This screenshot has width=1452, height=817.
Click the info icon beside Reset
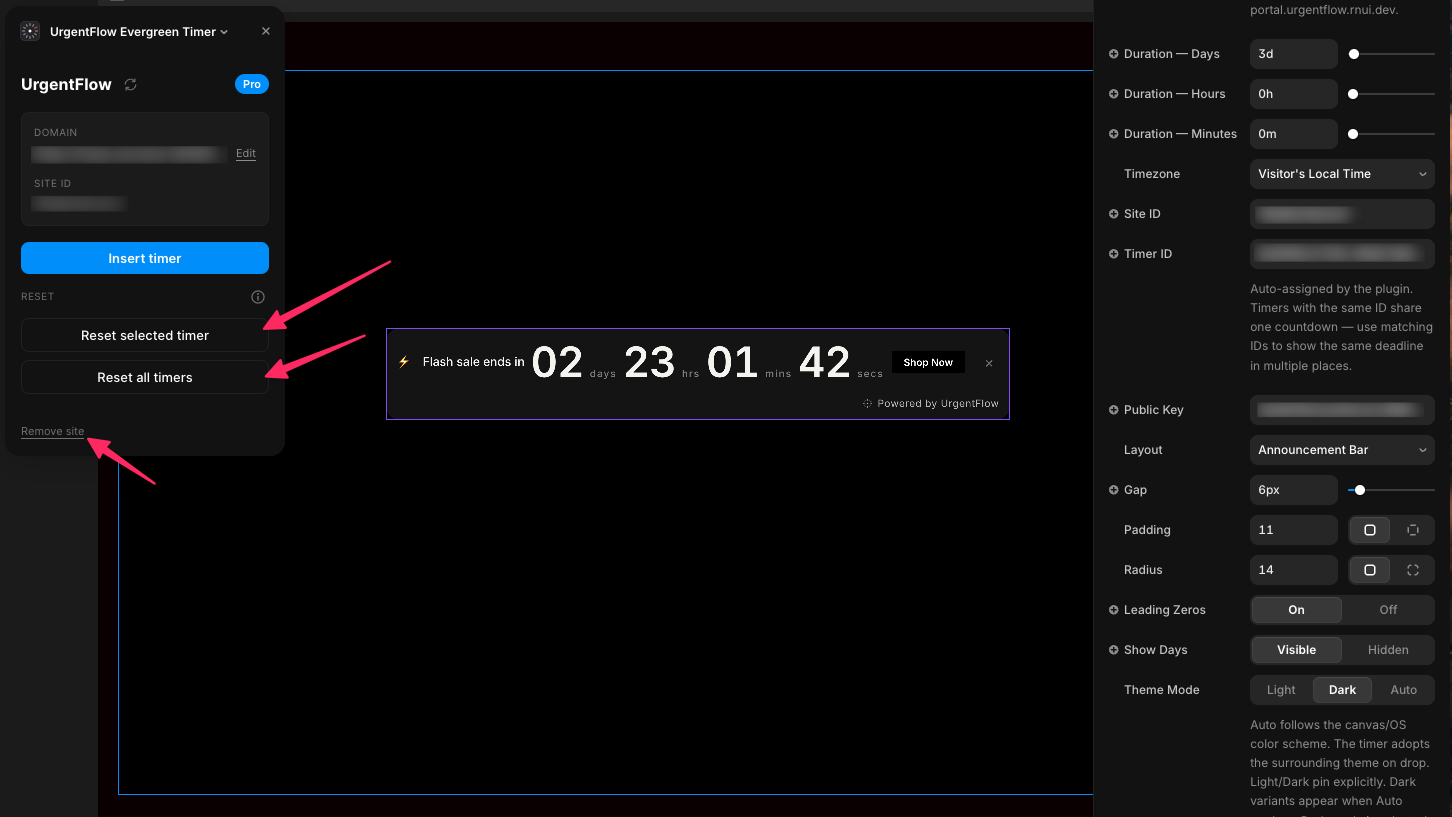pos(258,297)
